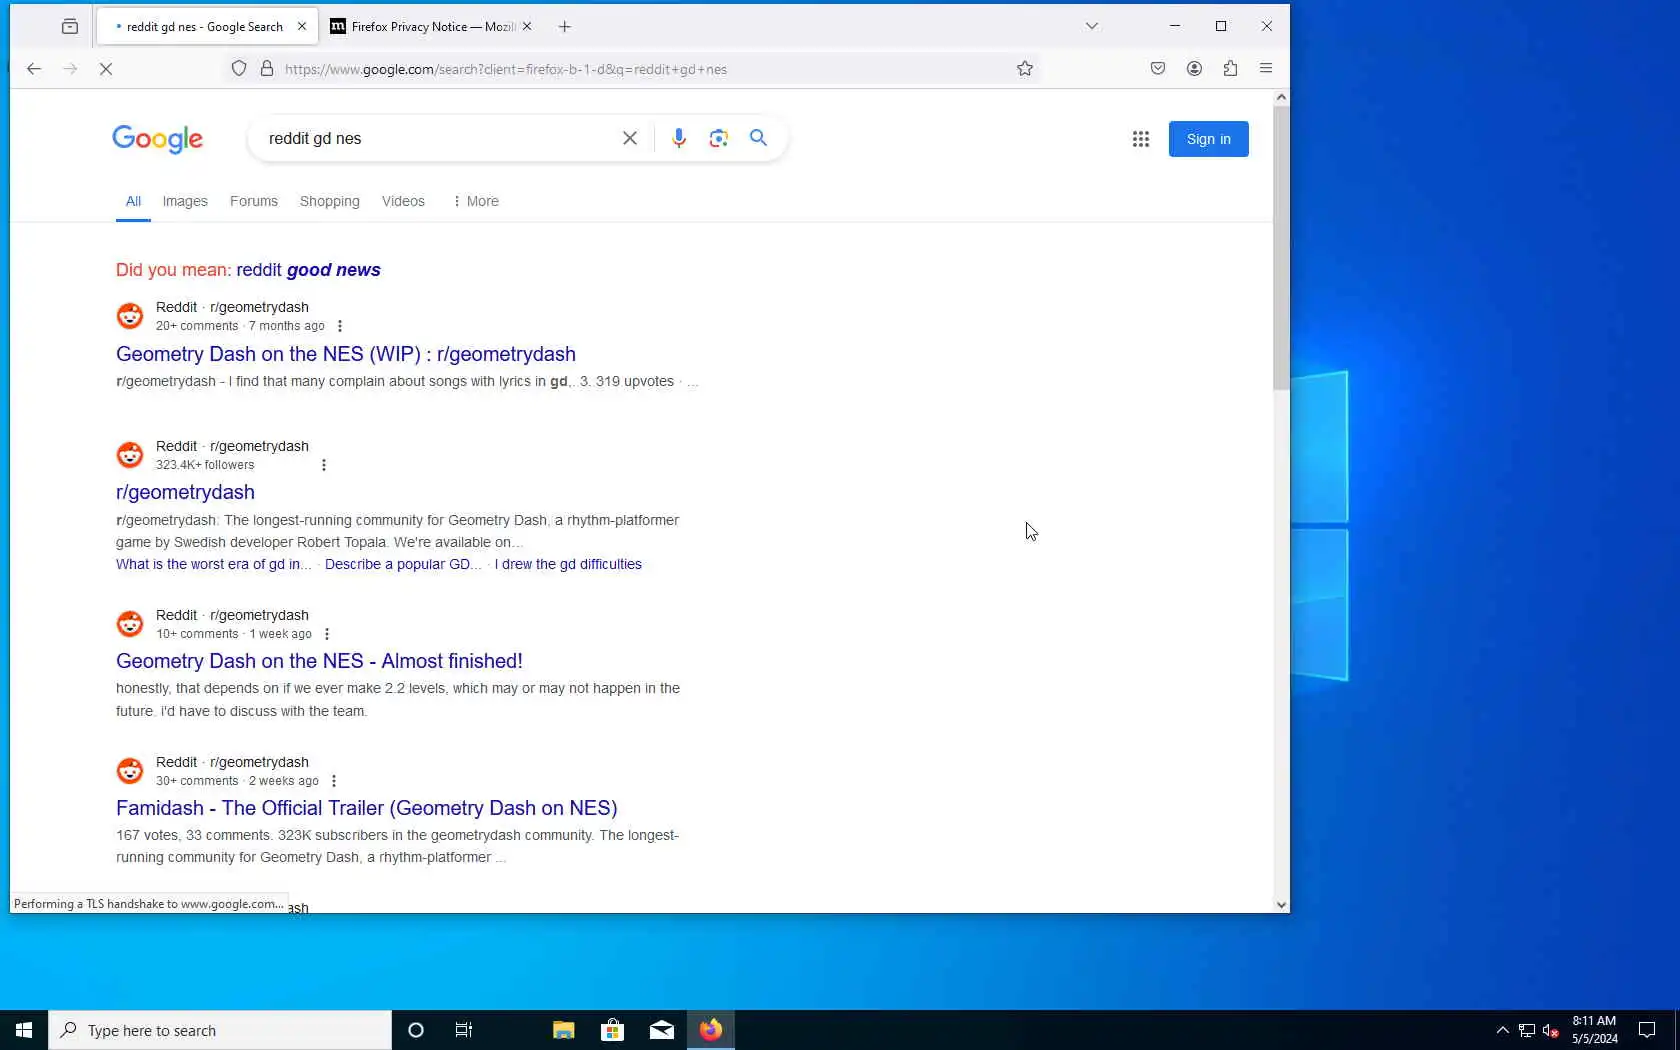Open Task View on the taskbar
The image size is (1680, 1050).
464,1030
